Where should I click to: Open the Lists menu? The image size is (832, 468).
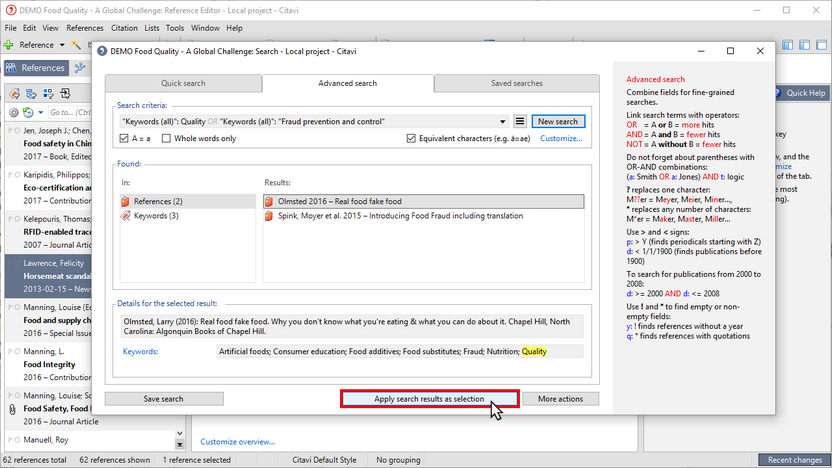coord(151,28)
